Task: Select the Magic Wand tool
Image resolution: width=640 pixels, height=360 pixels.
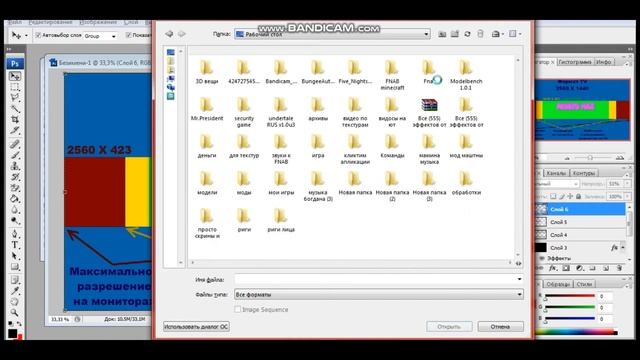Action: [x=15, y=109]
